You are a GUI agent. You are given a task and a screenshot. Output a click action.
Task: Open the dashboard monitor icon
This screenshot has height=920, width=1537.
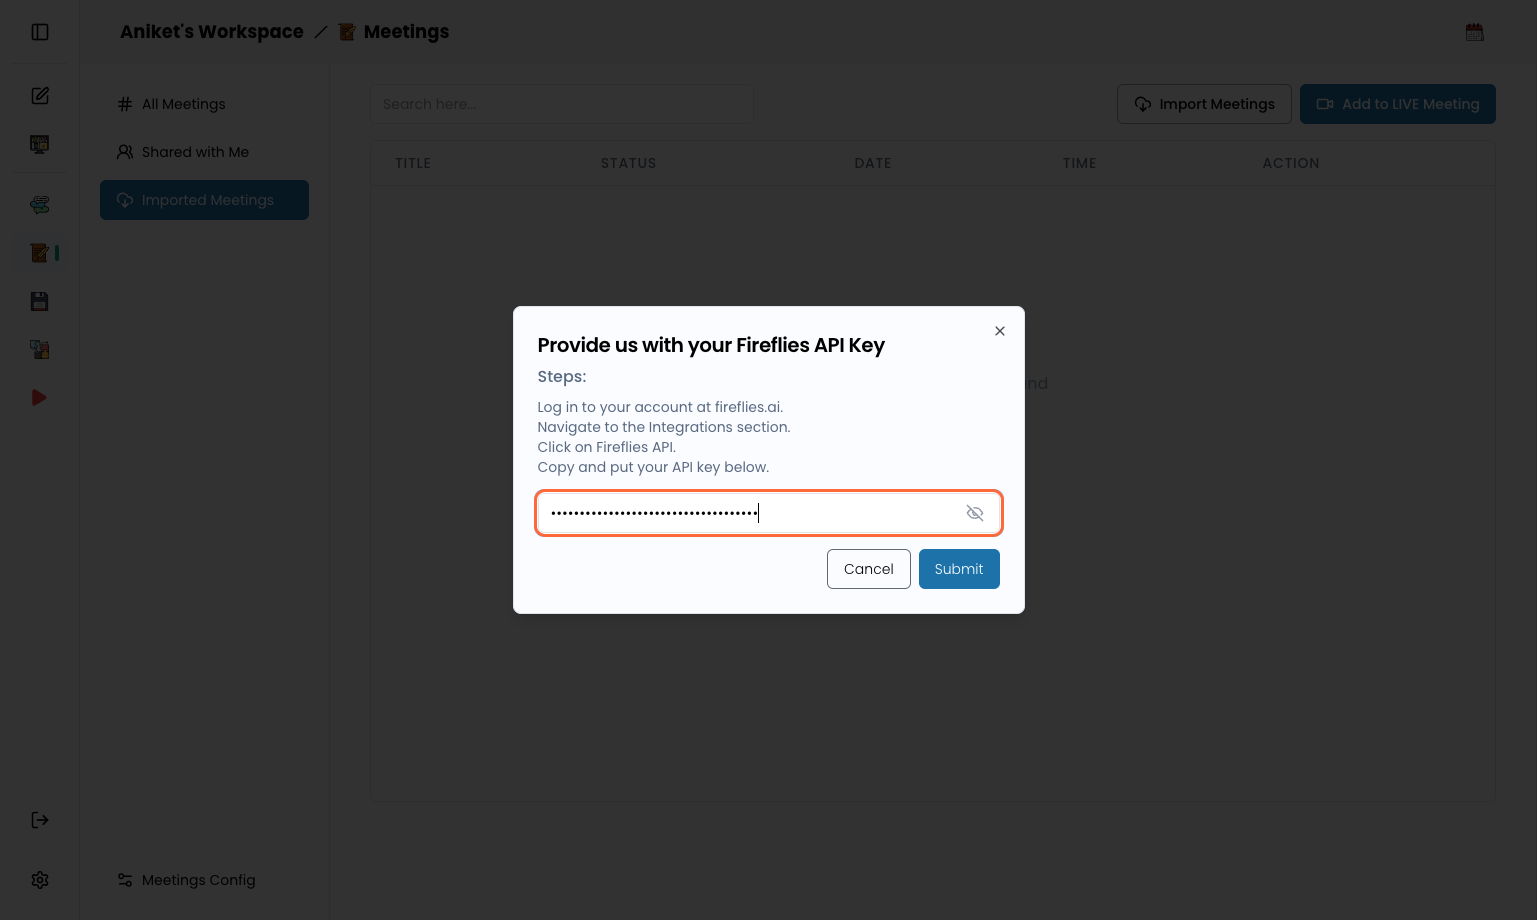click(40, 144)
